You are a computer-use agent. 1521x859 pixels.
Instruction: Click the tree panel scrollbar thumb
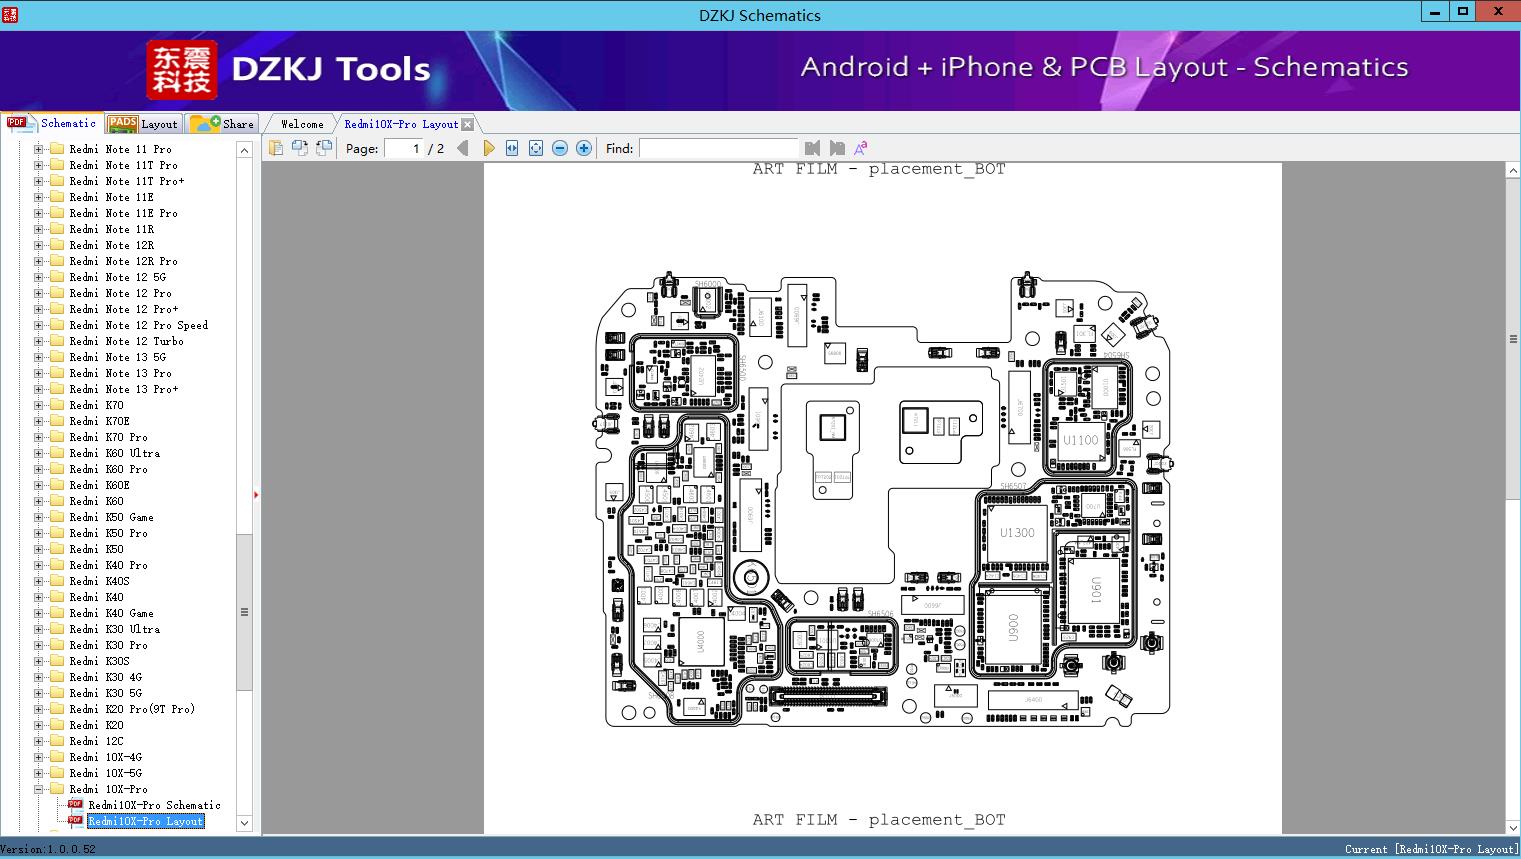244,612
